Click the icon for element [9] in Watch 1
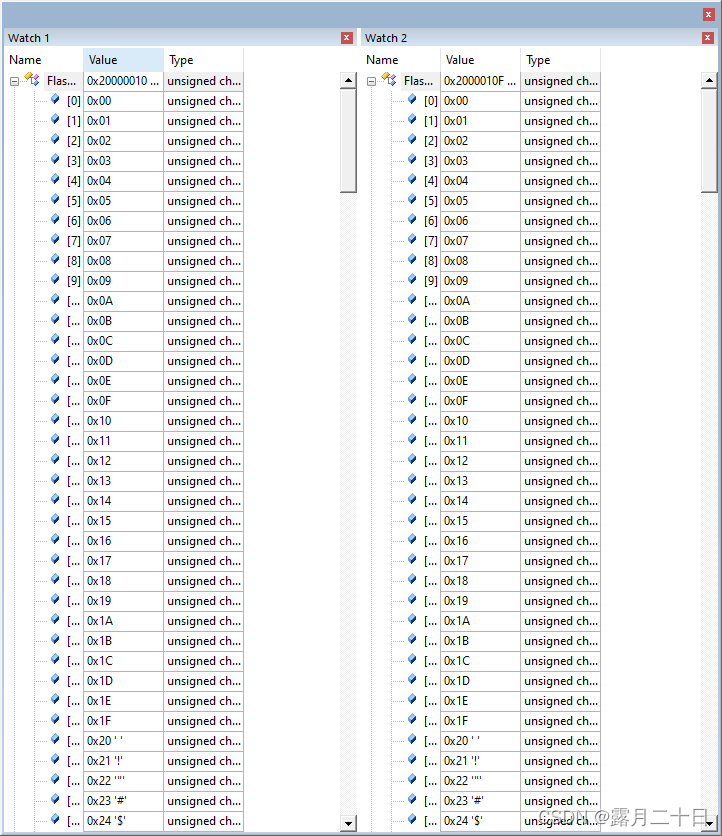The height and width of the screenshot is (836, 722). pos(55,279)
